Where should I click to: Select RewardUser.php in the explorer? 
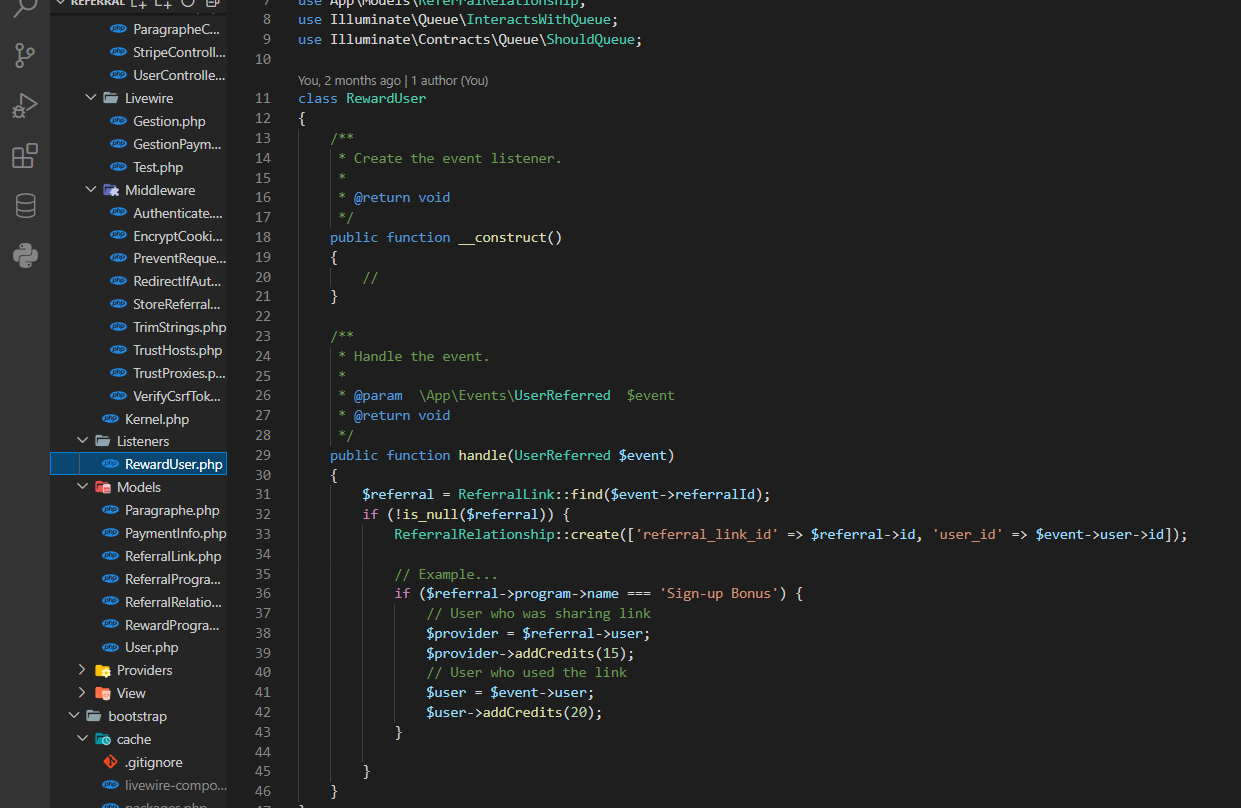(138, 464)
